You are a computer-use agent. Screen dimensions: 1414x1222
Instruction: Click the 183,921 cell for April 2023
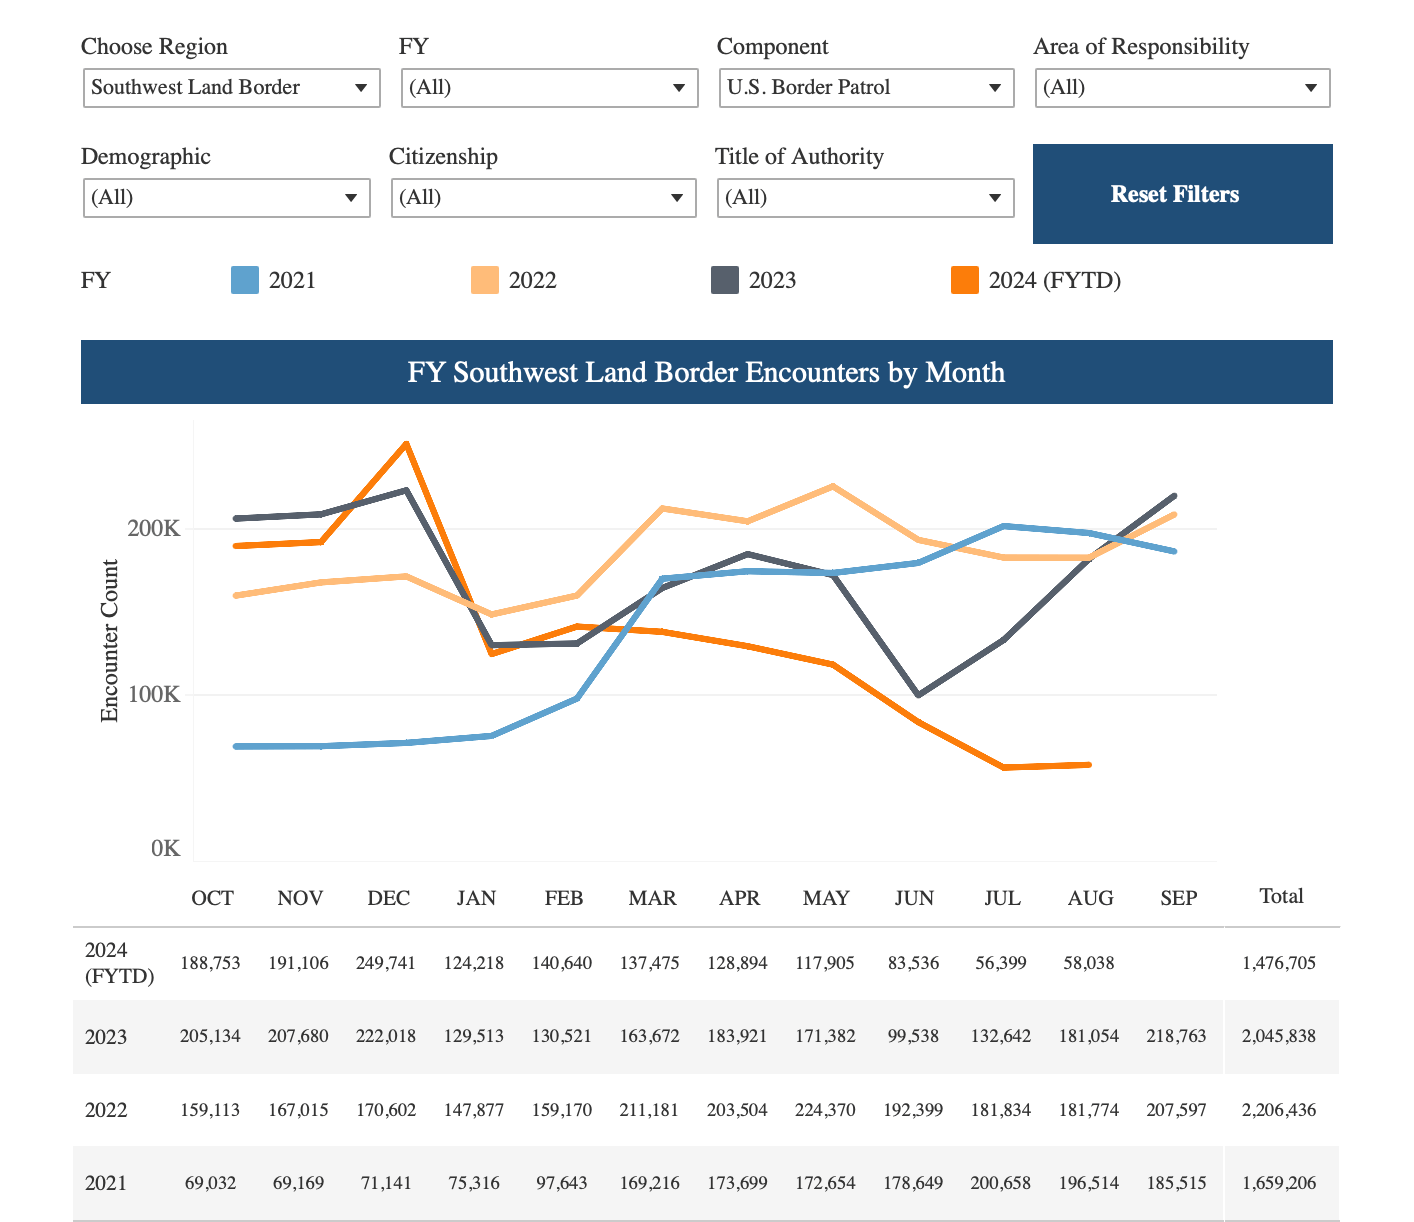(737, 1036)
